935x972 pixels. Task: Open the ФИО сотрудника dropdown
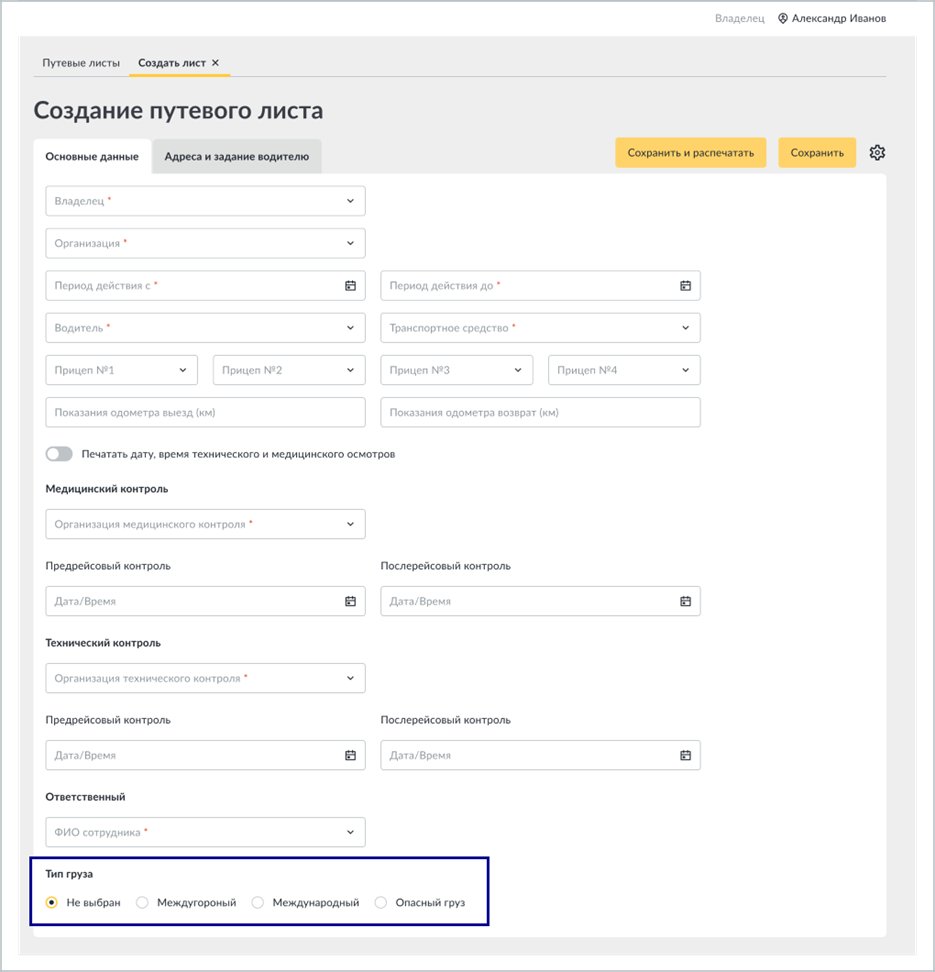tap(205, 832)
